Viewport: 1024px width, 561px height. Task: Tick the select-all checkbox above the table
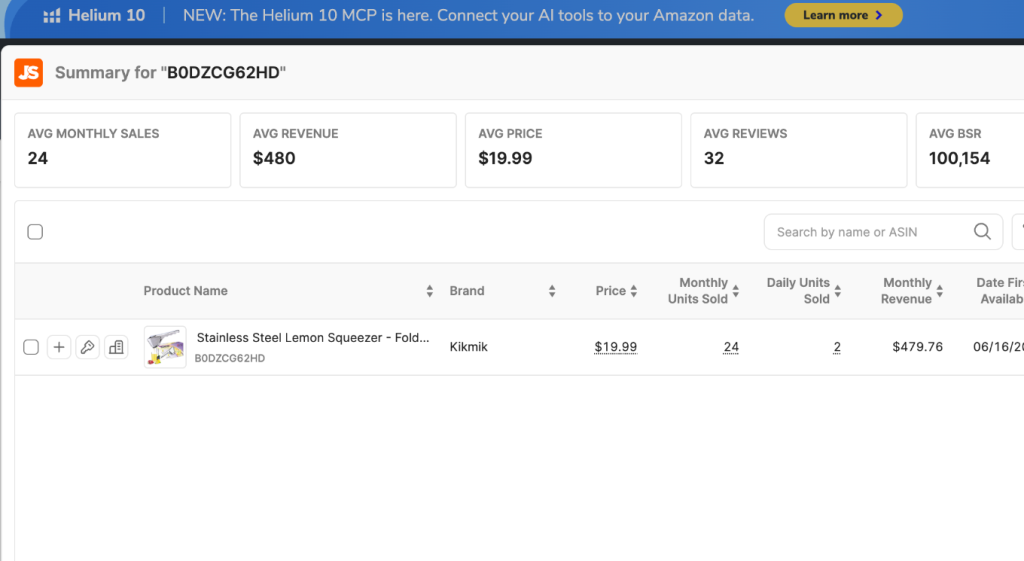[35, 232]
